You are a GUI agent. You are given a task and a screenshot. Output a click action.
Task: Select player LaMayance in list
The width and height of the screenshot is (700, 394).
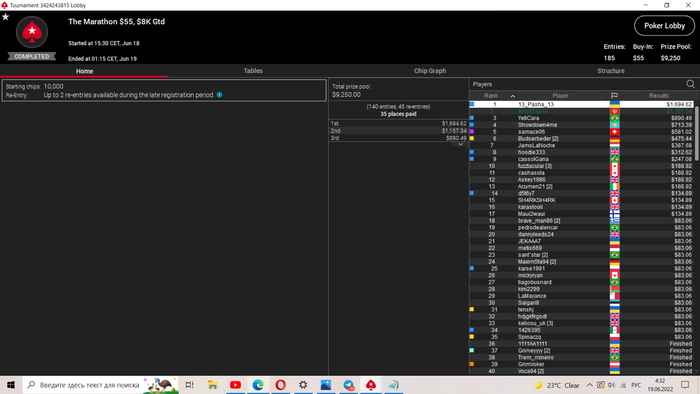pos(581,296)
